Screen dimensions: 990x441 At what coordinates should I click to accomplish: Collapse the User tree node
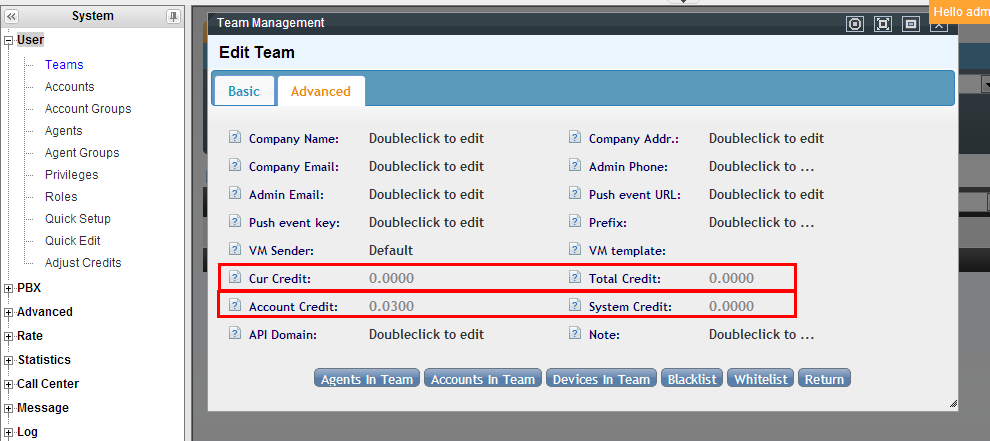(x=9, y=41)
